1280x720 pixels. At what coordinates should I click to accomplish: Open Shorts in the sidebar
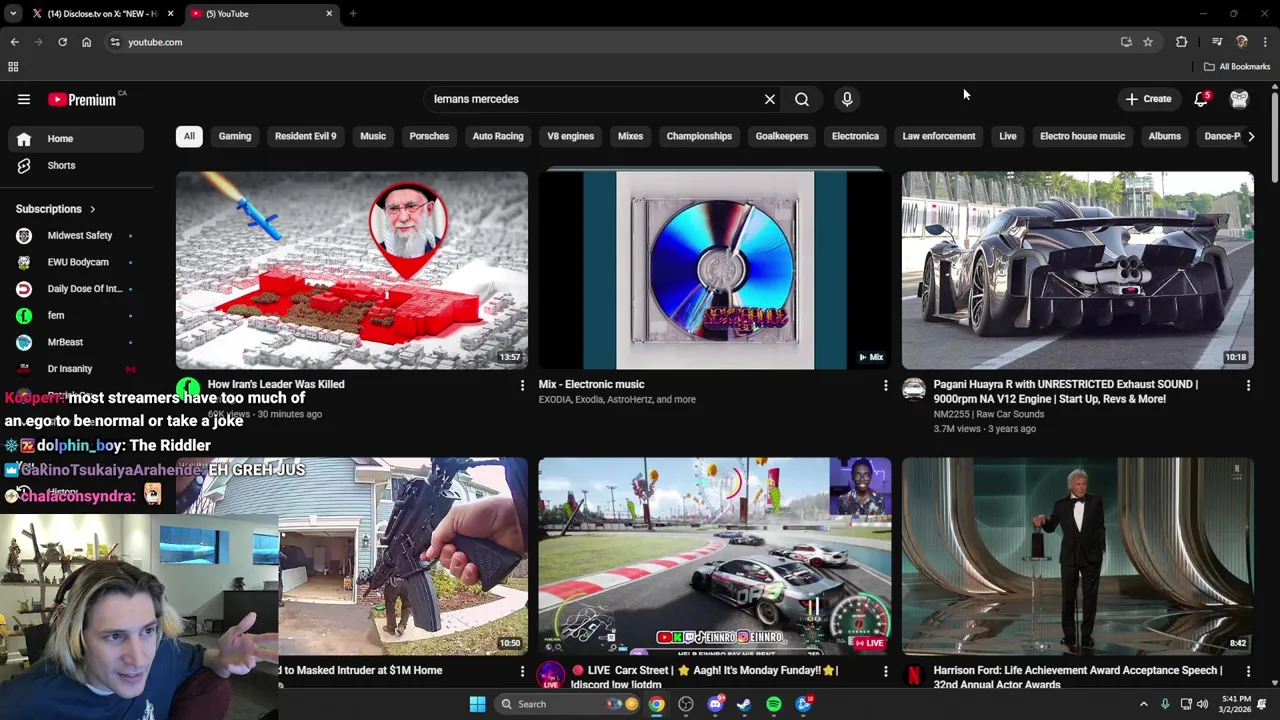pyautogui.click(x=76, y=165)
